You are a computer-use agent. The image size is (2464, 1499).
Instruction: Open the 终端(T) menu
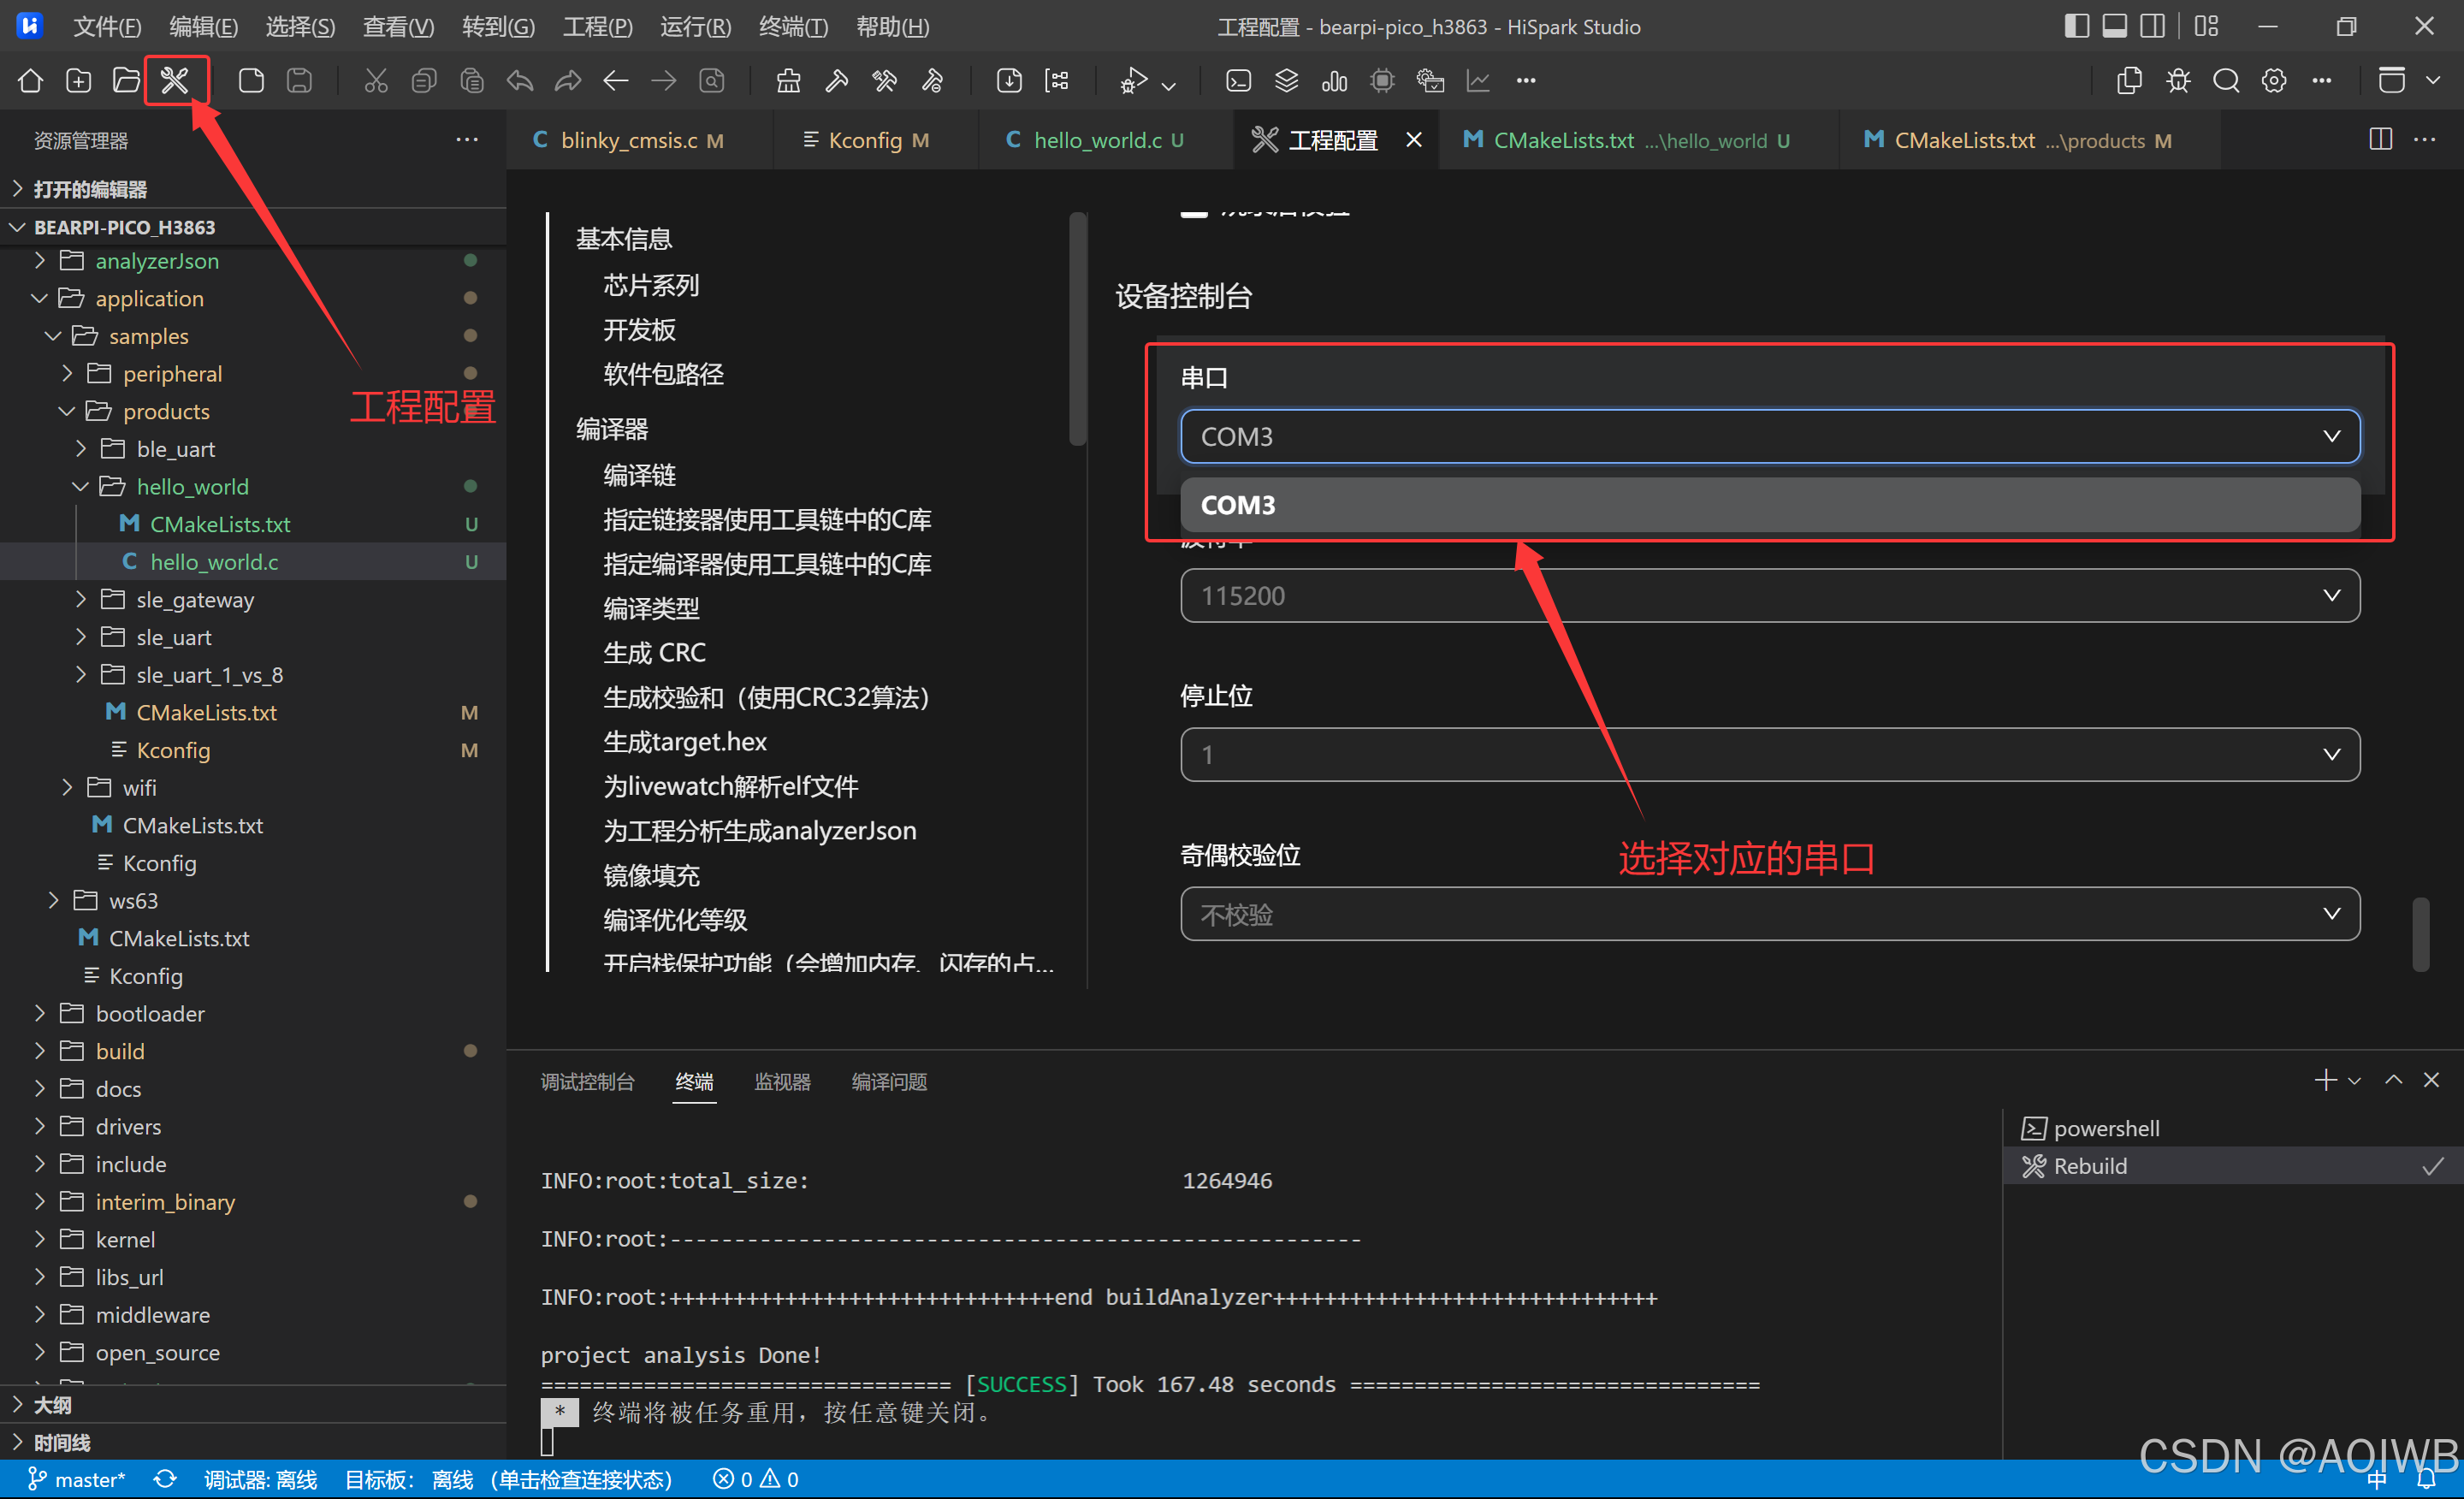pyautogui.click(x=793, y=26)
